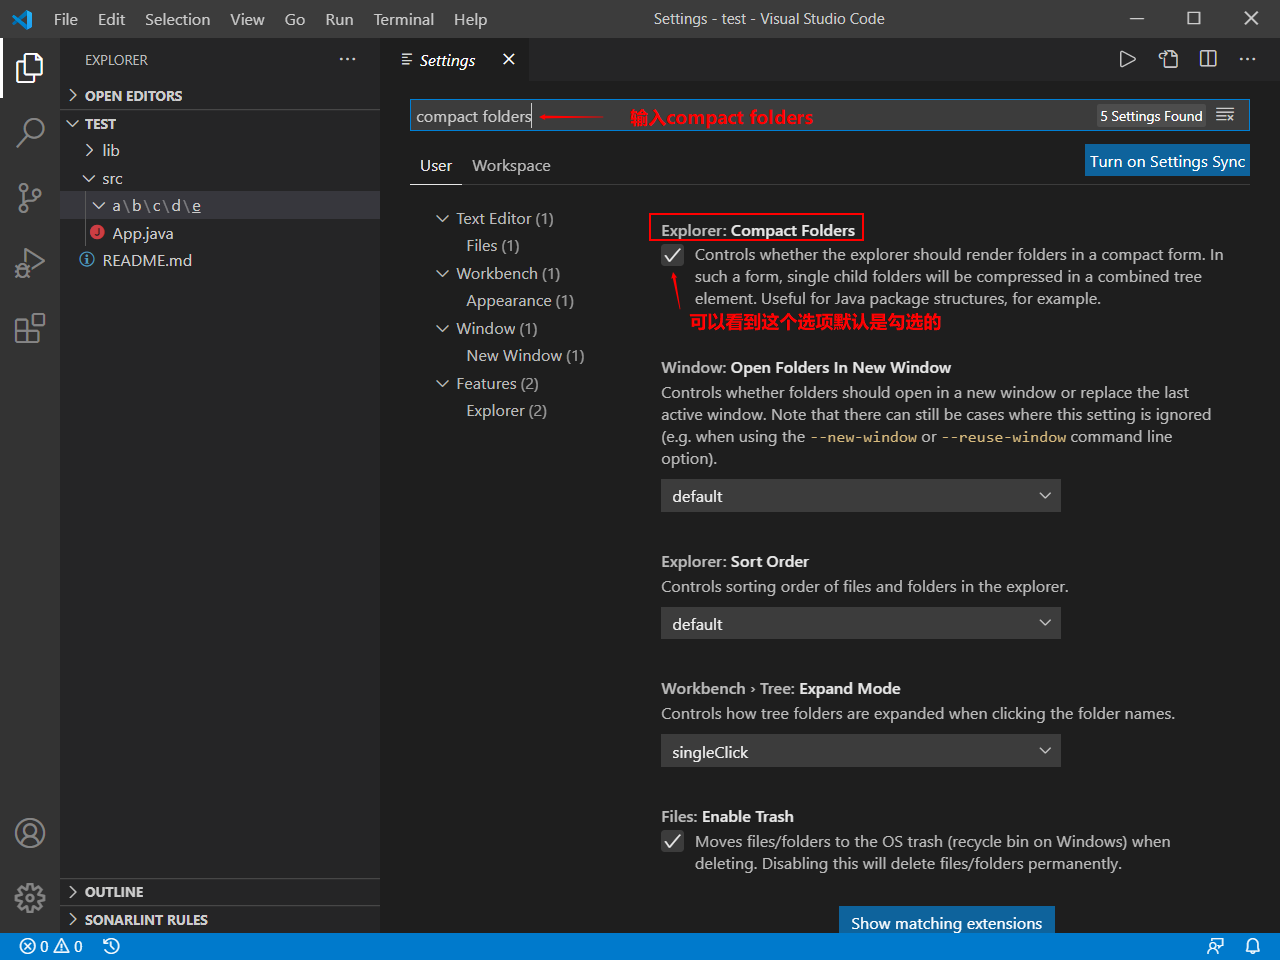1280x960 pixels.
Task: Toggle the Compact Folders checkbox
Action: pos(673,255)
